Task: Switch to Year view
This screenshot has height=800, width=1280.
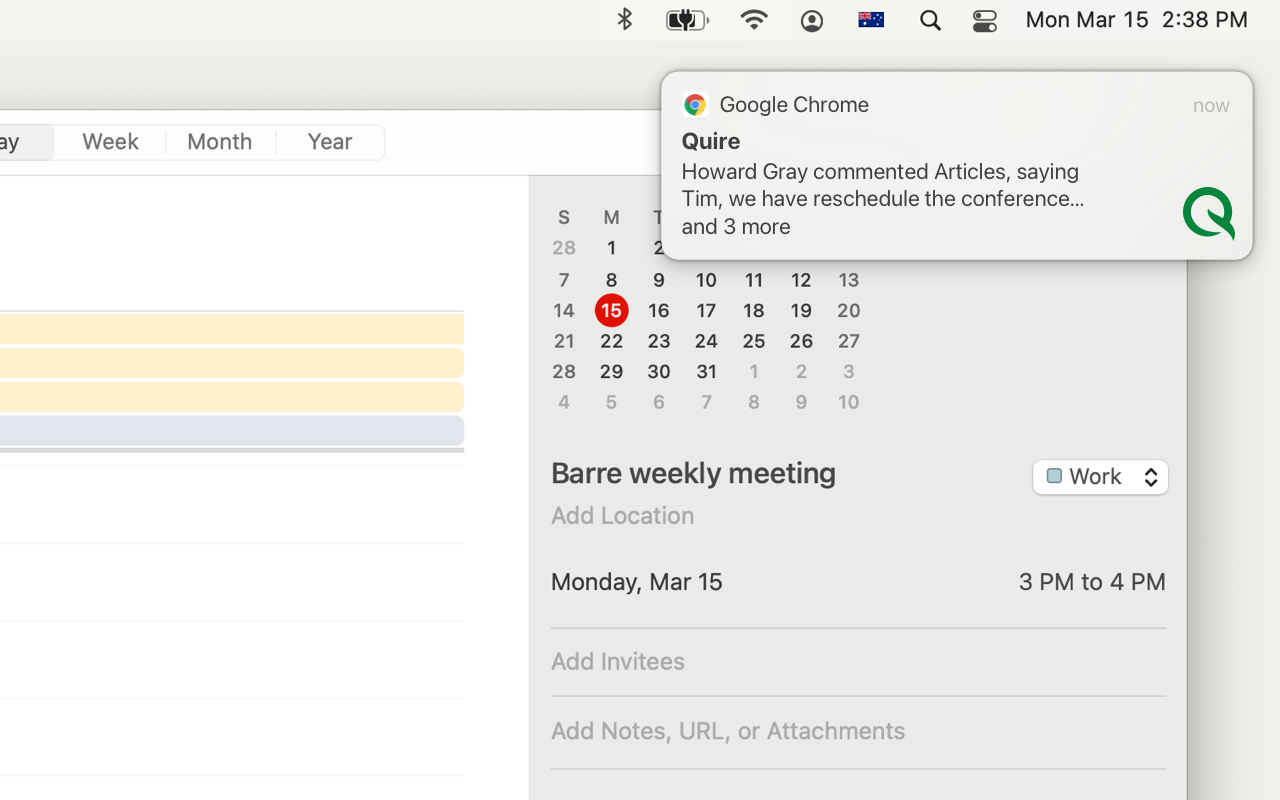Action: tap(330, 142)
